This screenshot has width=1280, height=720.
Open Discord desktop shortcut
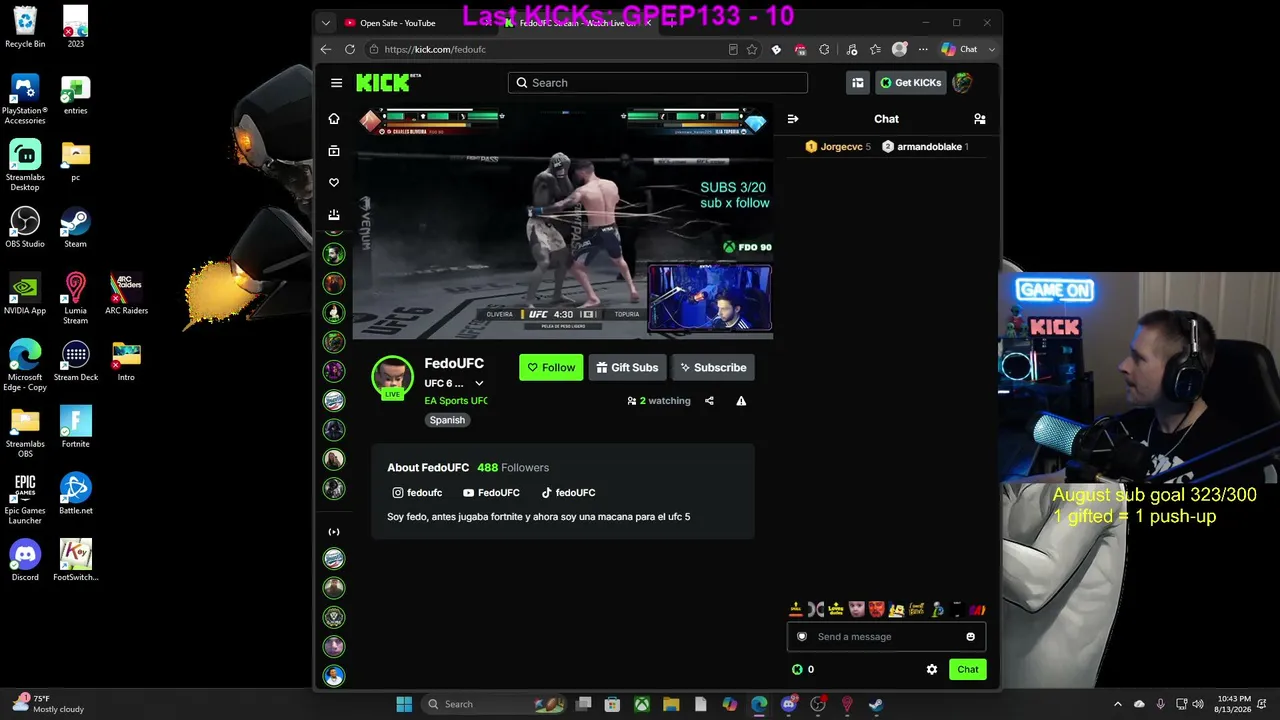(x=25, y=560)
